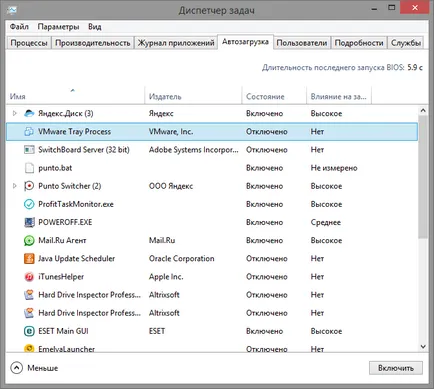Viewport: 434px width, 389px height.
Task: Click Включено status of ESET Main GUI
Action: point(264,331)
